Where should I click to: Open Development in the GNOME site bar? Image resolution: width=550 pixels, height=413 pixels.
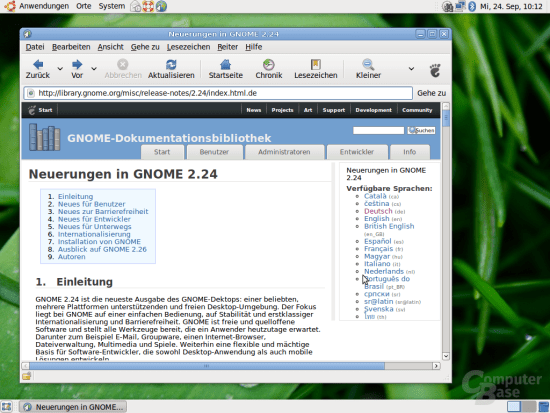[373, 110]
